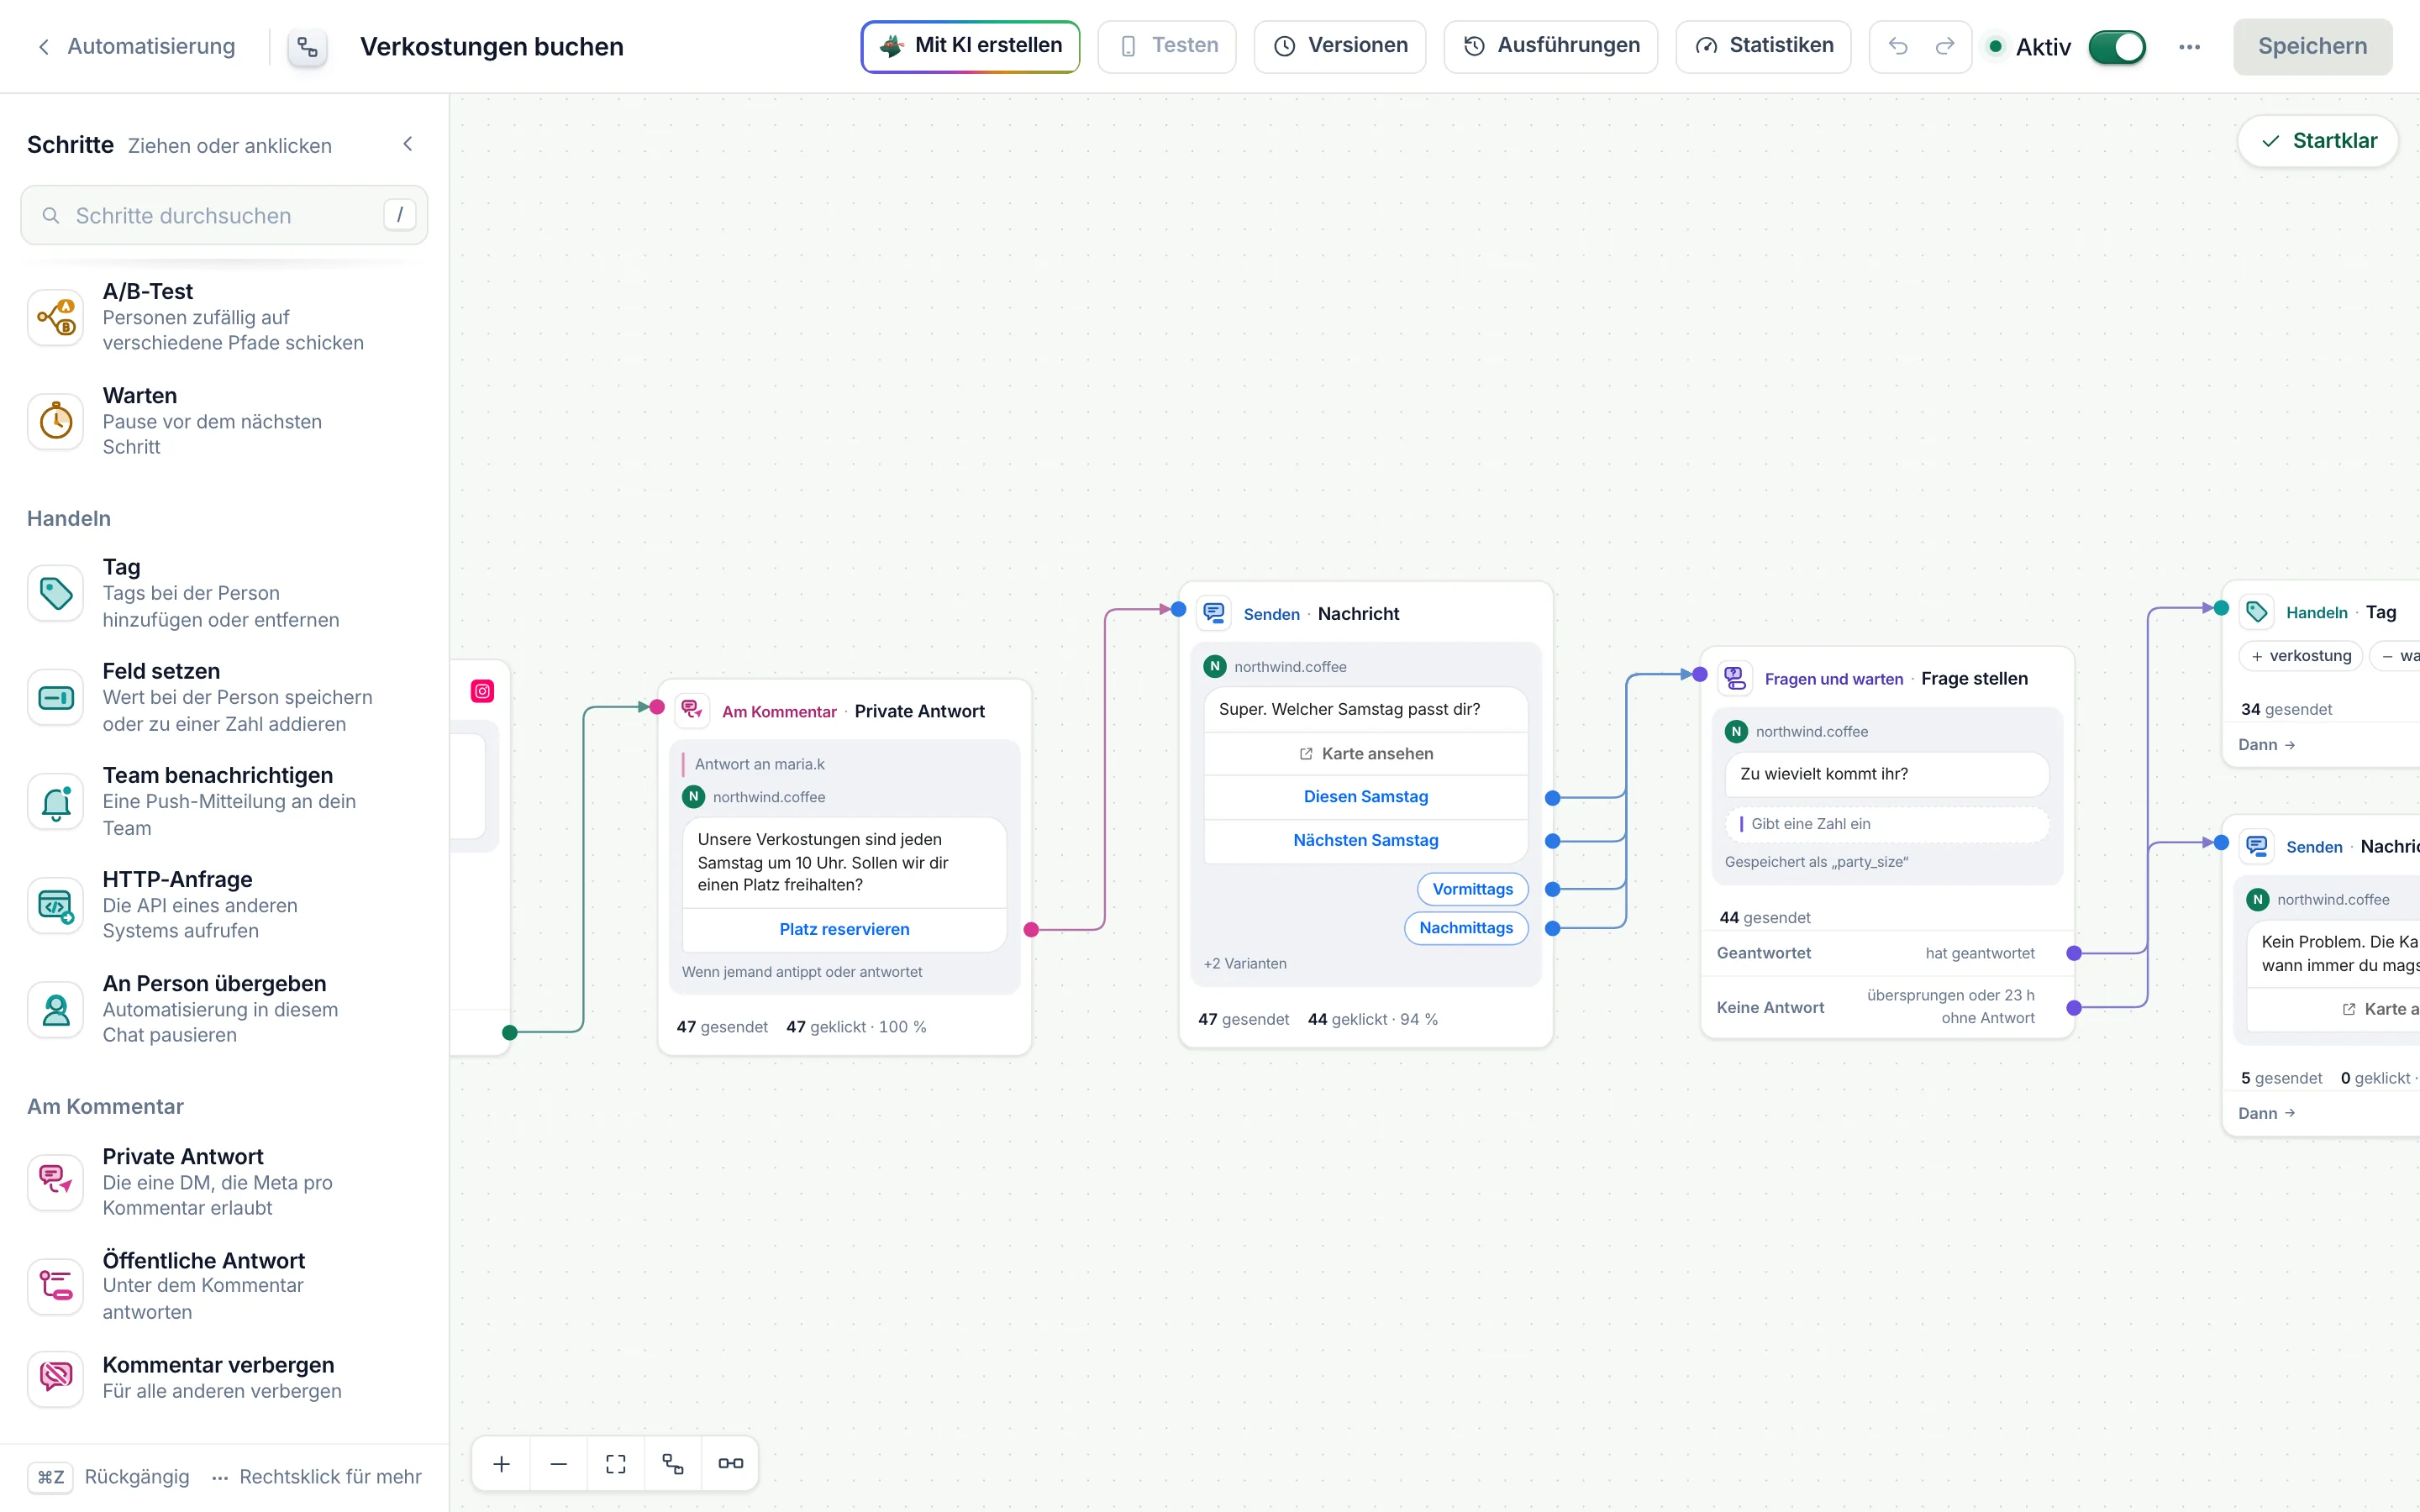The height and width of the screenshot is (1512, 2420).
Task: Focus the Schritte durchsuchen search field
Action: pyautogui.click(x=224, y=215)
